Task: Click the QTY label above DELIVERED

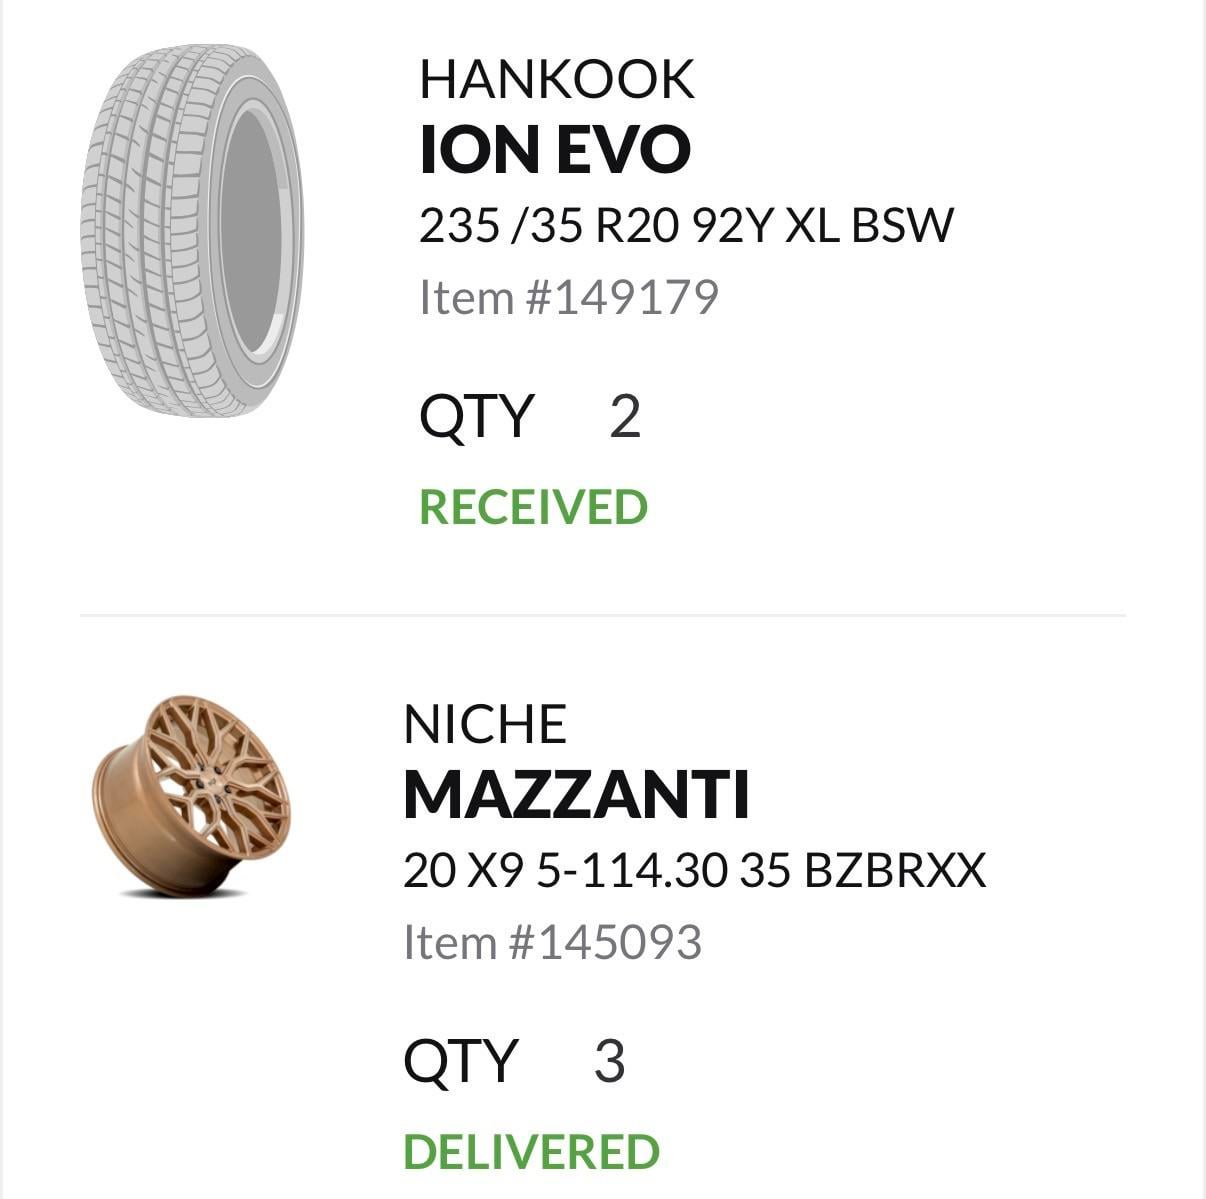Action: [x=460, y=1061]
